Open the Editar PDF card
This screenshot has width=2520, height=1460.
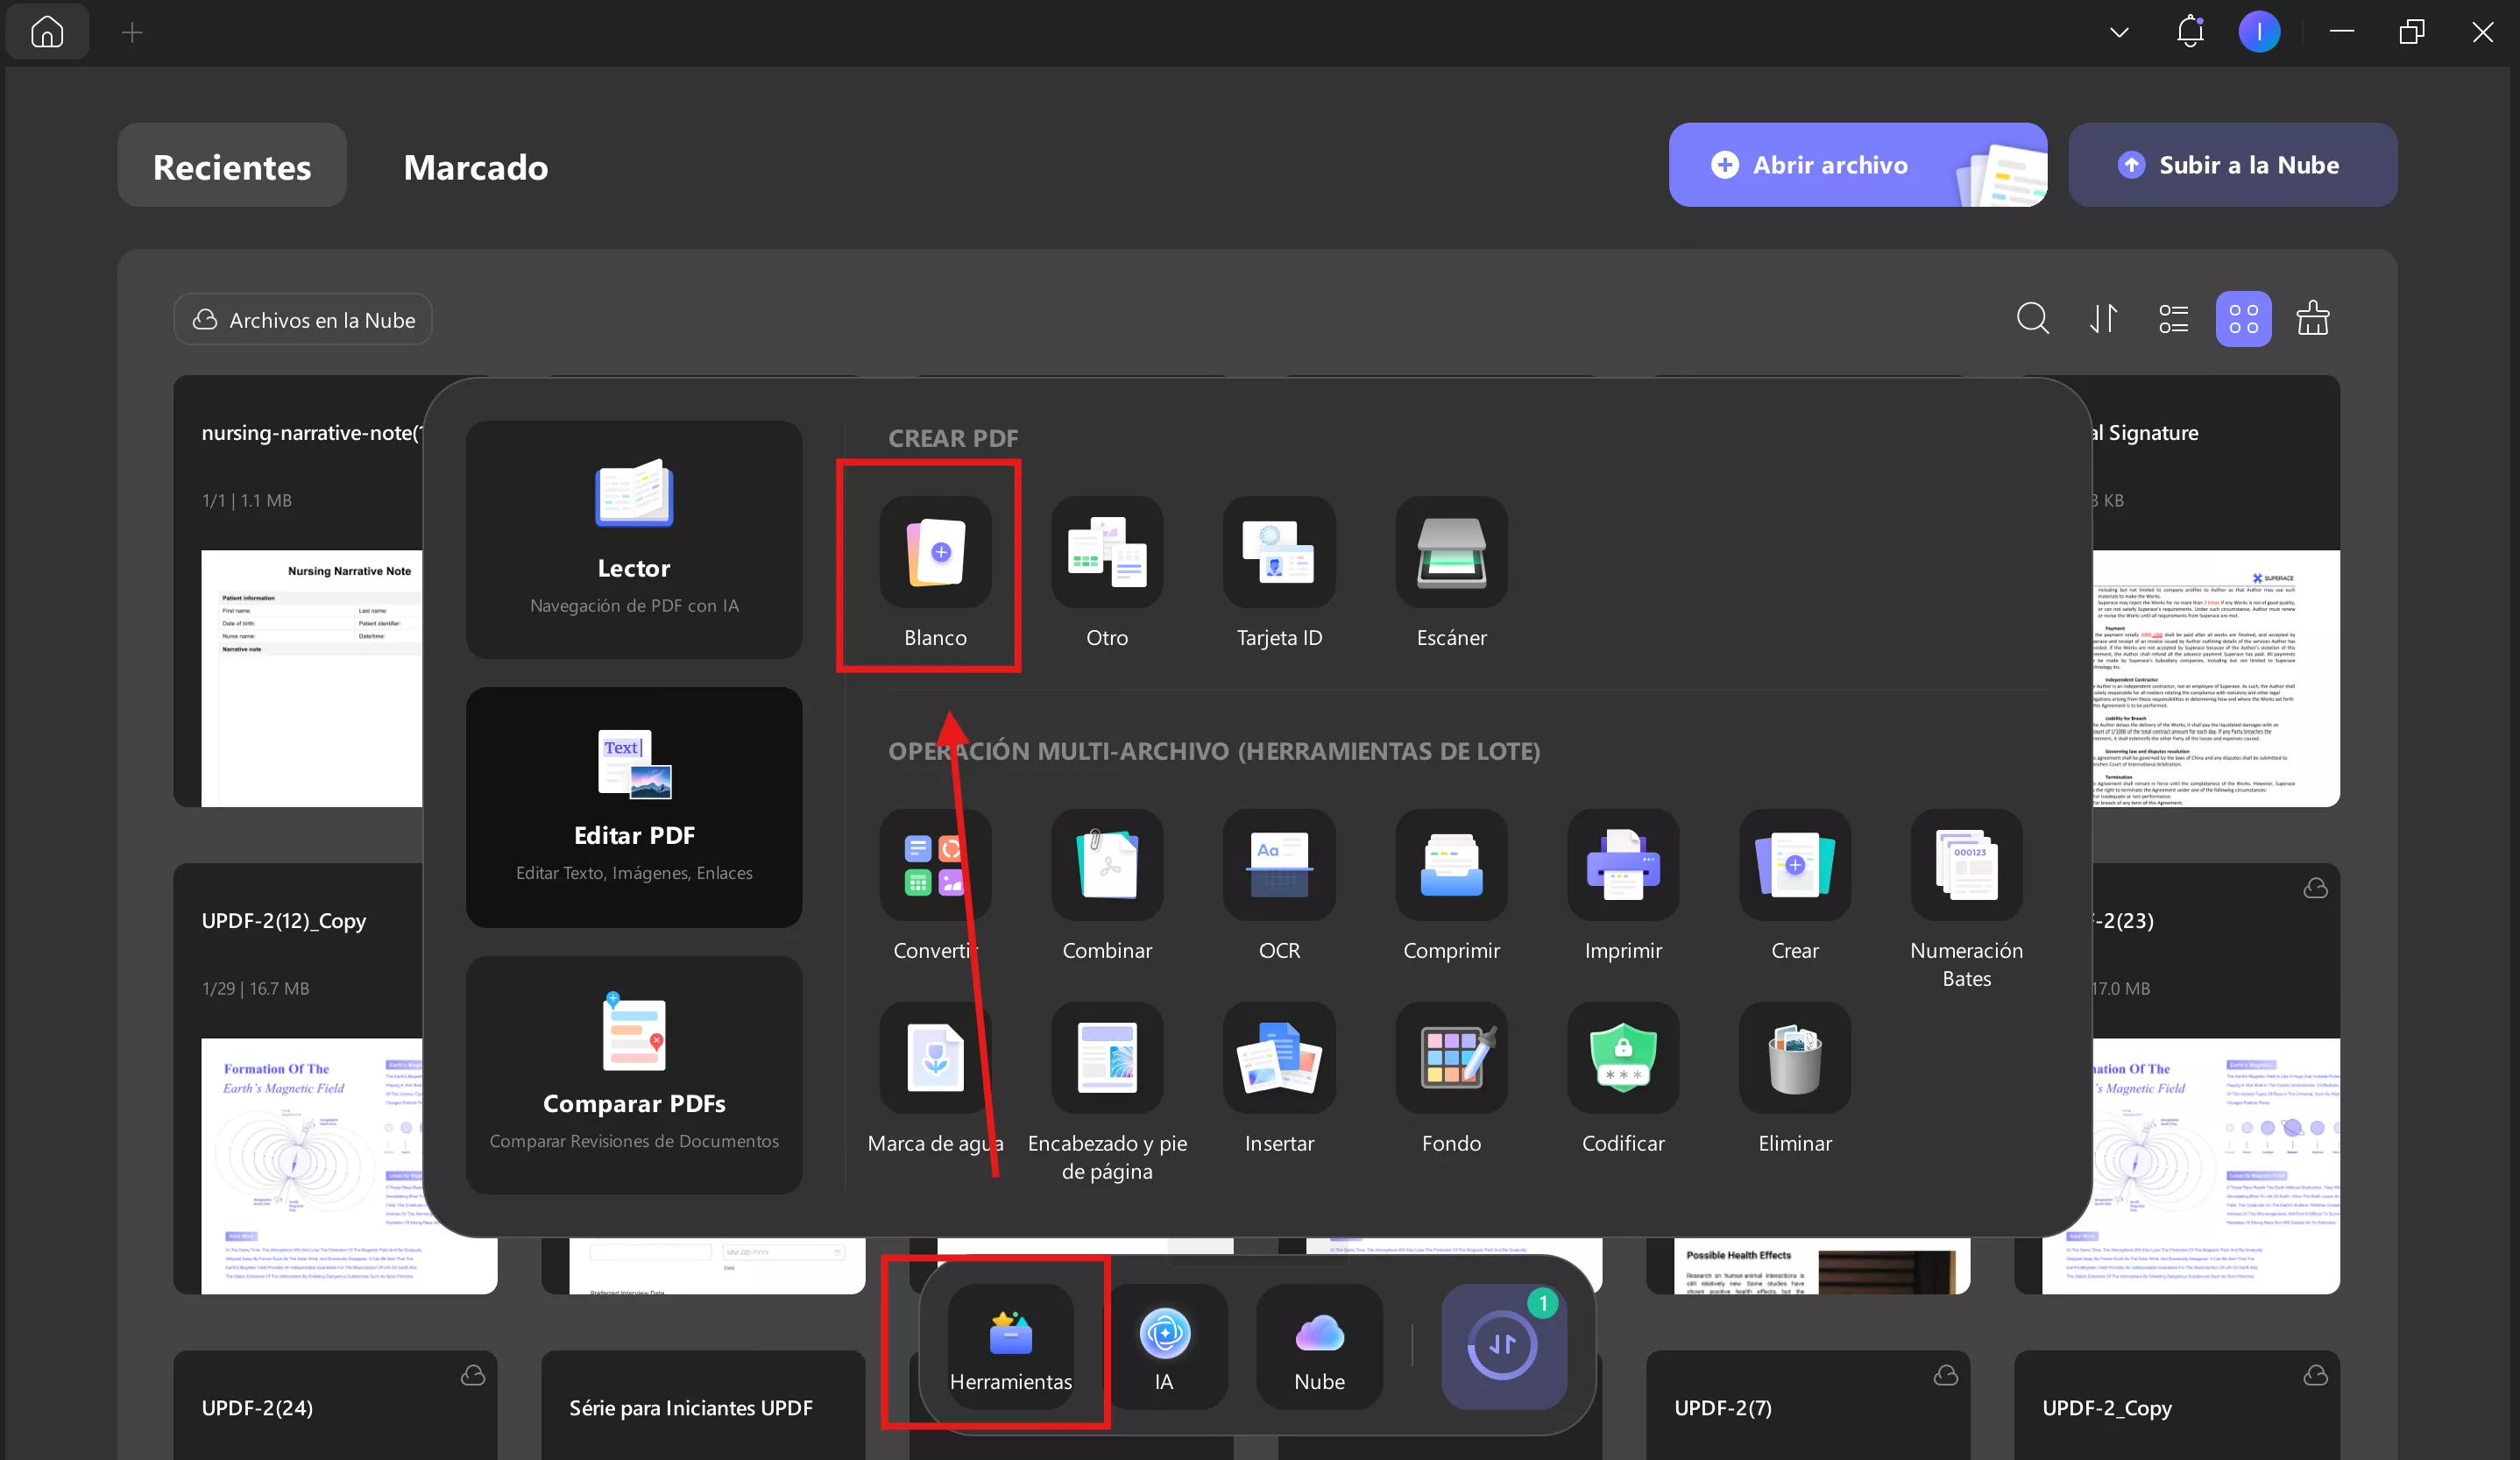(x=634, y=807)
